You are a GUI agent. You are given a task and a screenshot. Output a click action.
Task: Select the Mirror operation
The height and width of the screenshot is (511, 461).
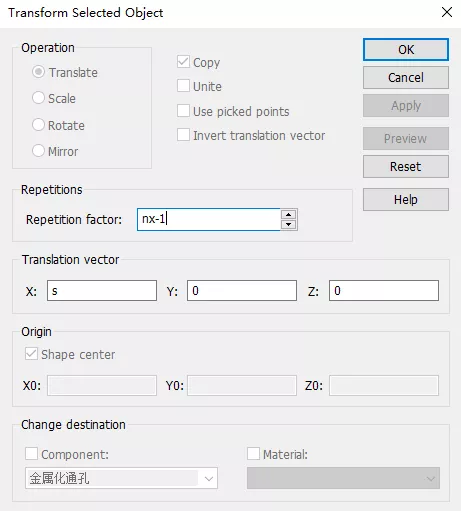(38, 151)
